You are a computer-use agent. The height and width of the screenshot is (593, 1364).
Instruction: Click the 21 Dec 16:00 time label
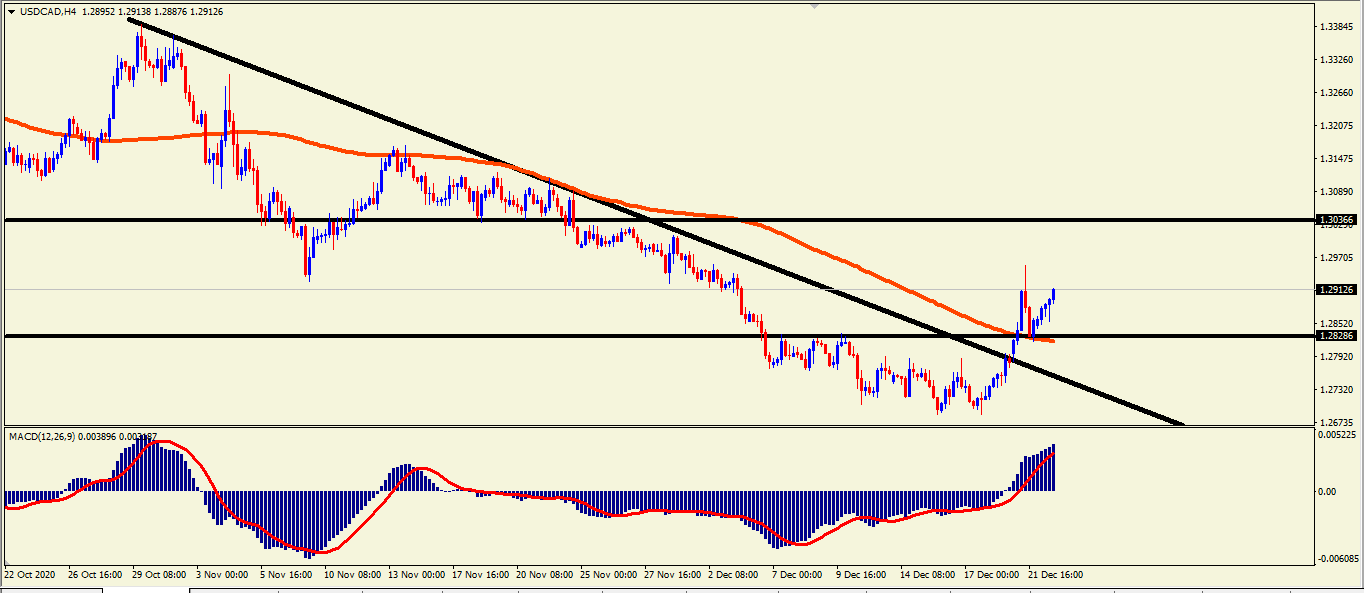pyautogui.click(x=1055, y=575)
